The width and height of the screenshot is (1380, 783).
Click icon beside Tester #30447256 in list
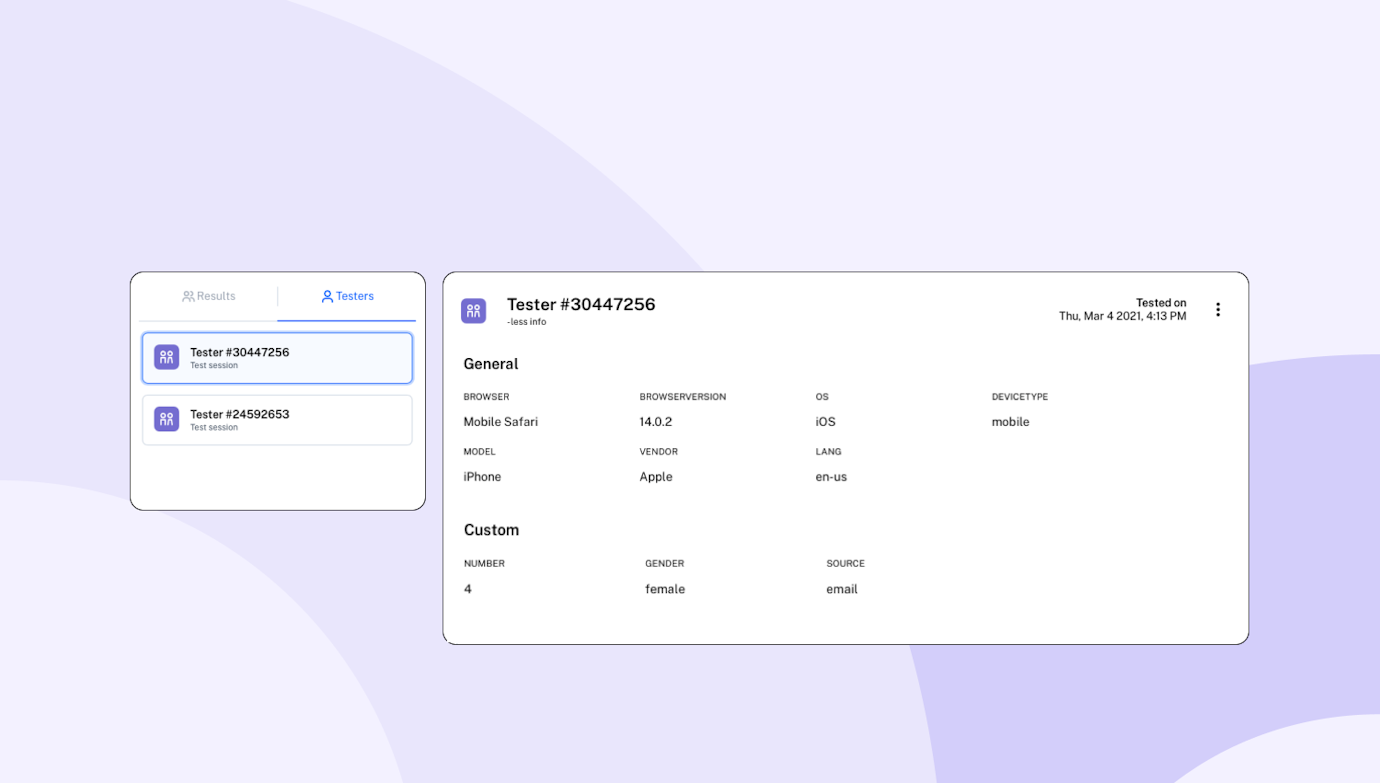tap(167, 357)
